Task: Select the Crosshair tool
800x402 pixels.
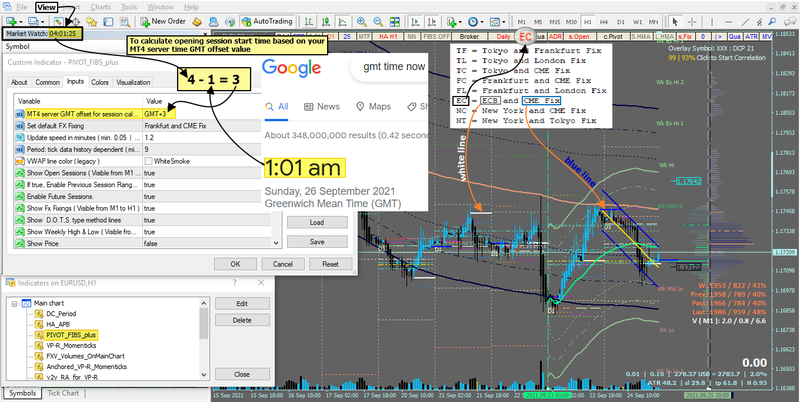Action: (692, 21)
